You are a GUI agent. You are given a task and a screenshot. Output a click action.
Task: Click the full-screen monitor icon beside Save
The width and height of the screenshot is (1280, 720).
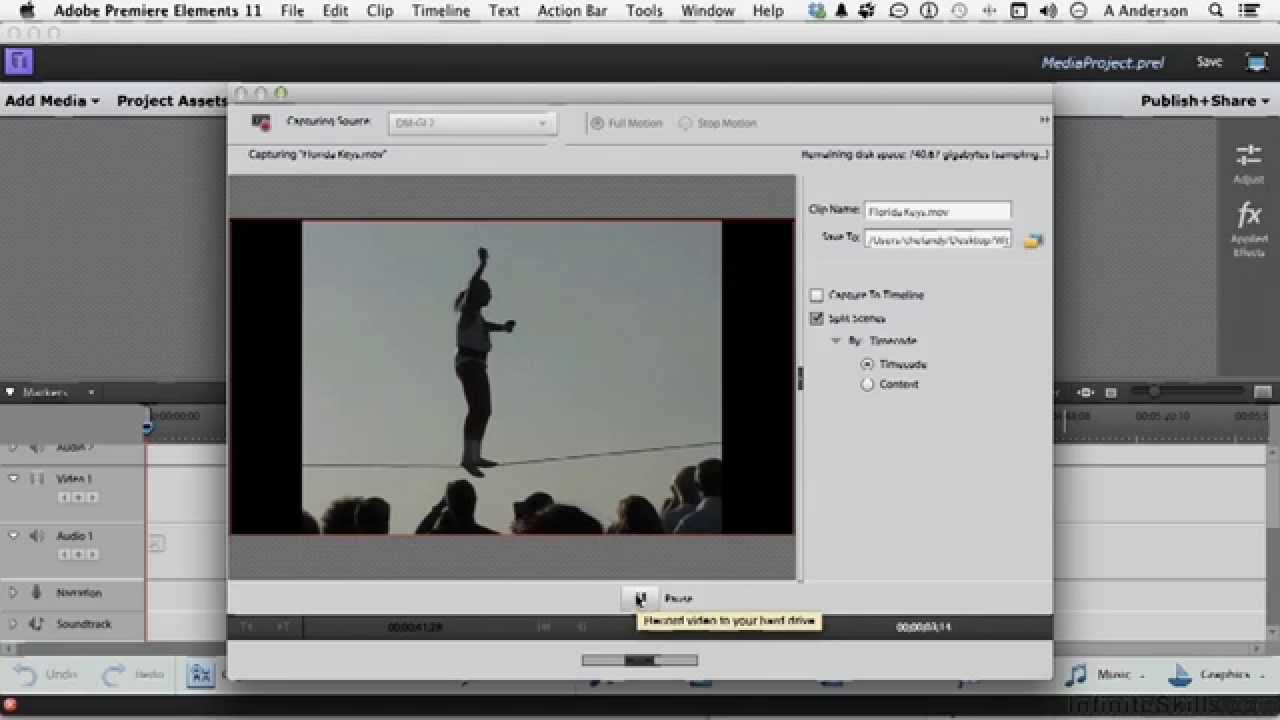tap(1257, 62)
